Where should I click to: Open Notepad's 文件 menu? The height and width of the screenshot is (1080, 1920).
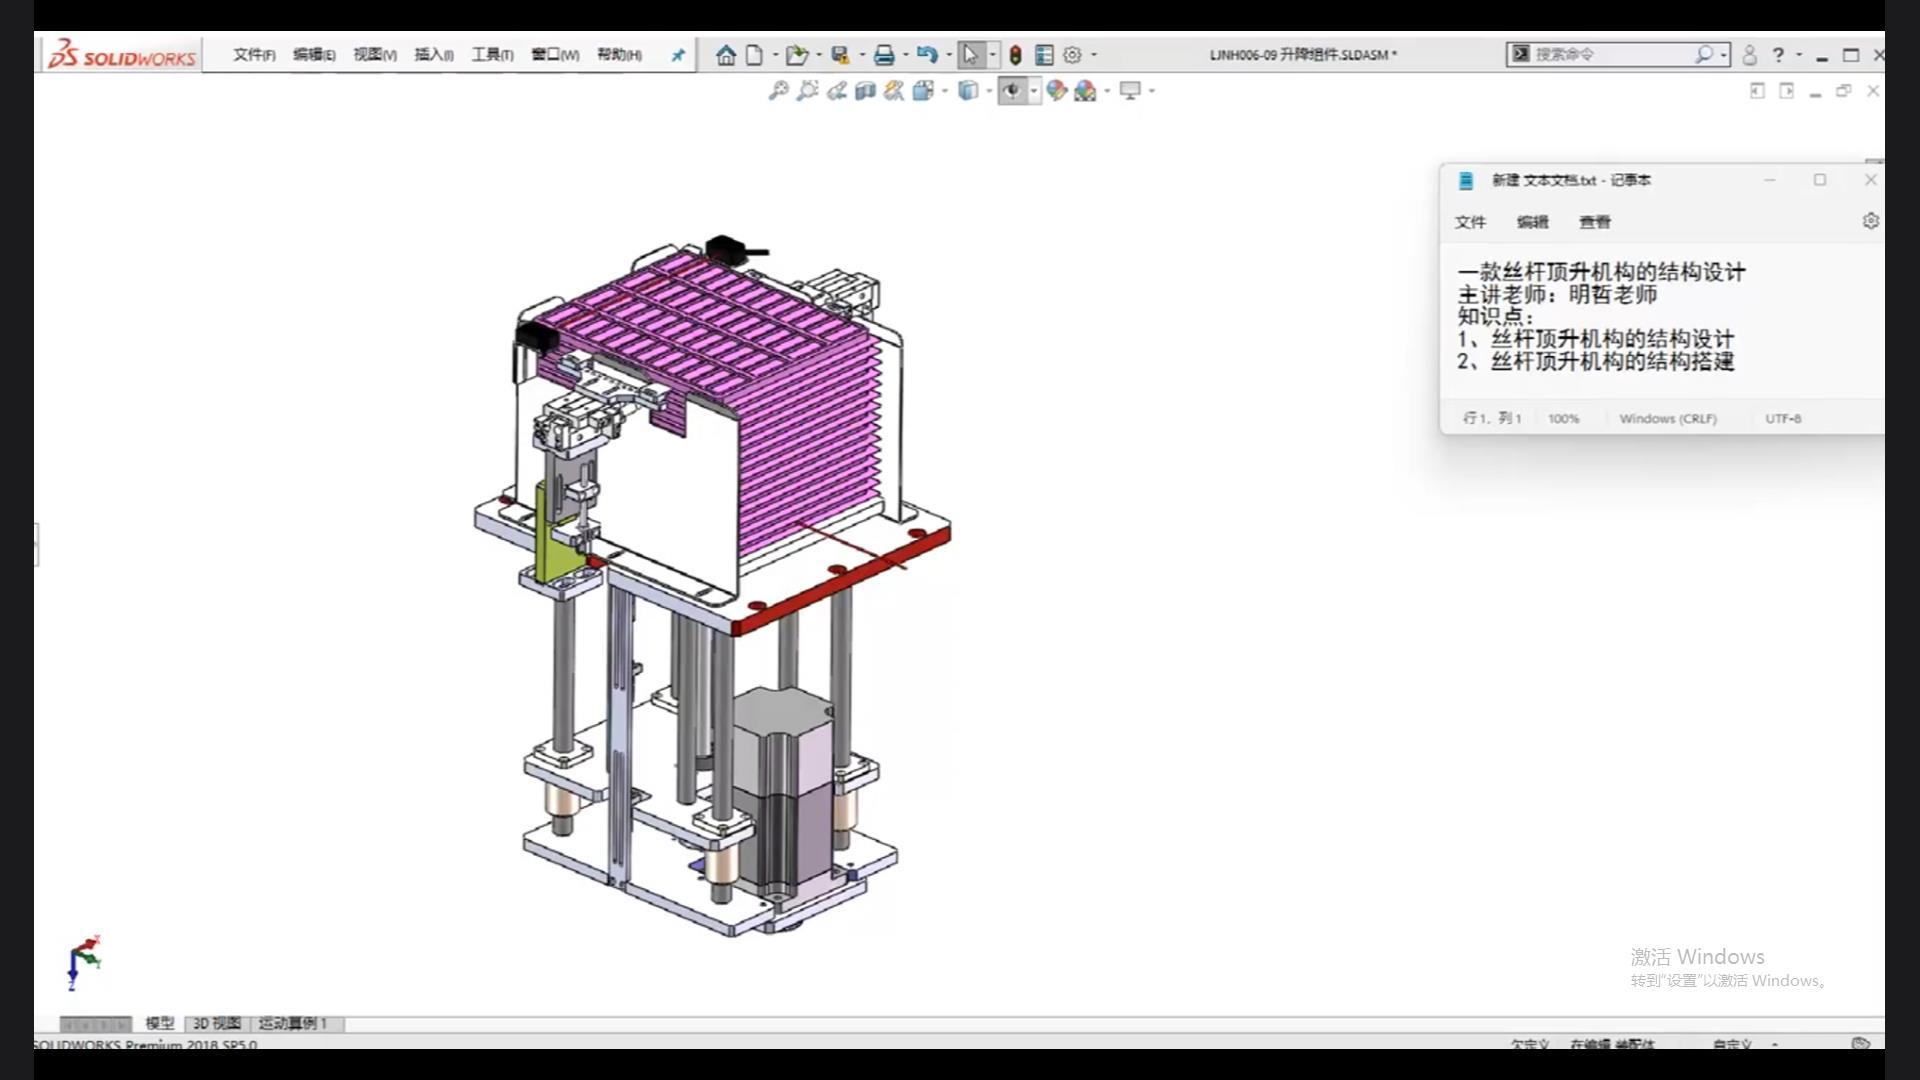pos(1470,222)
